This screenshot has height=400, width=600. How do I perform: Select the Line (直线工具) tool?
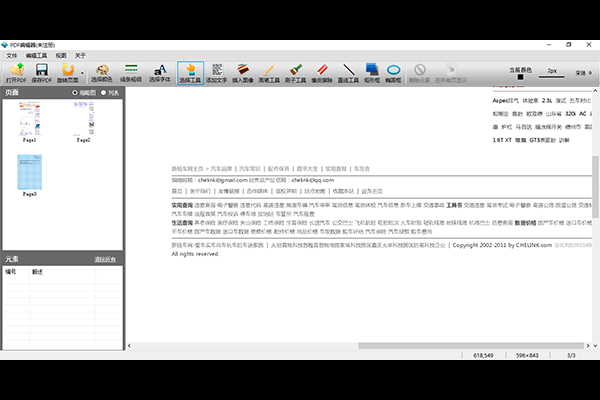click(348, 73)
